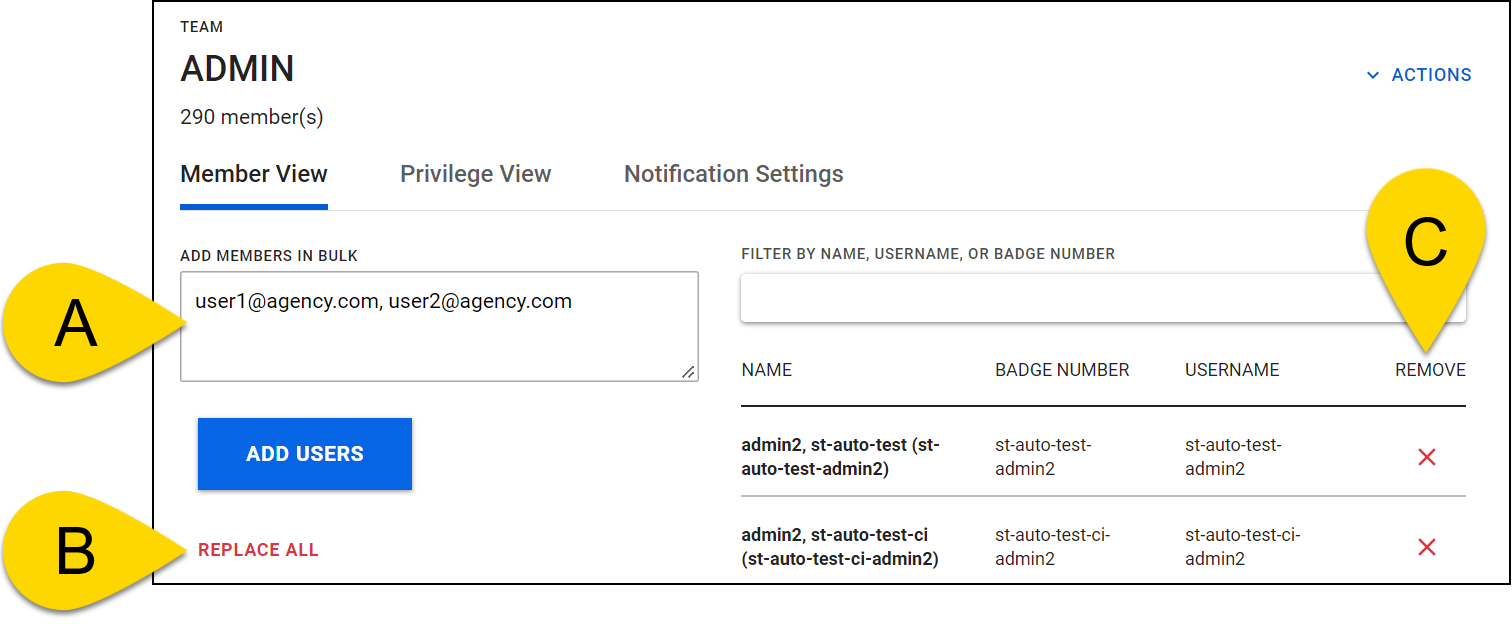Click the REMOVE column header

pyautogui.click(x=1430, y=370)
